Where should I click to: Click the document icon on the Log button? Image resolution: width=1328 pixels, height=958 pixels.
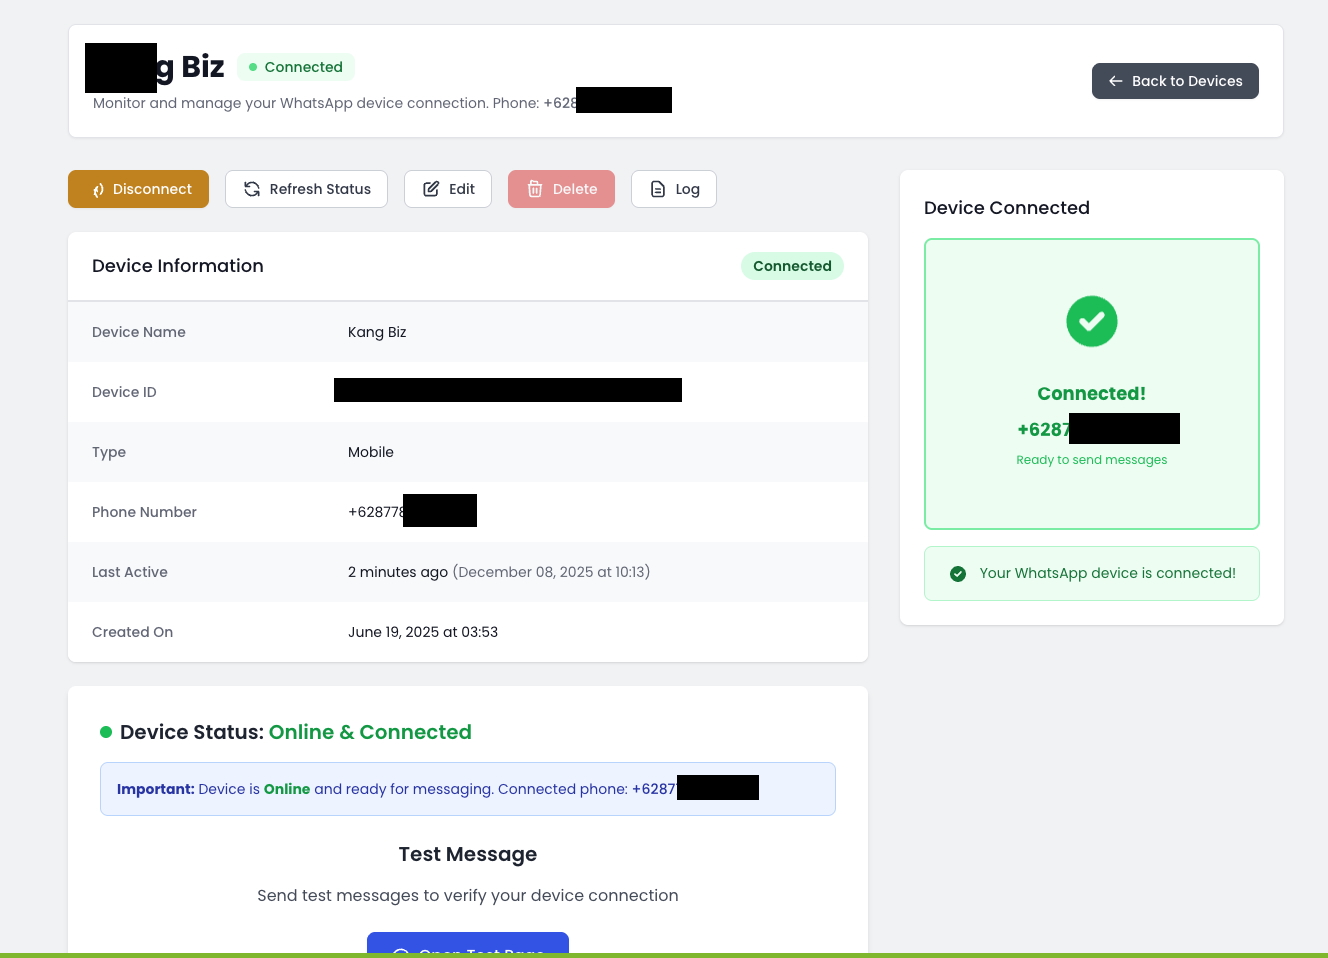[658, 189]
